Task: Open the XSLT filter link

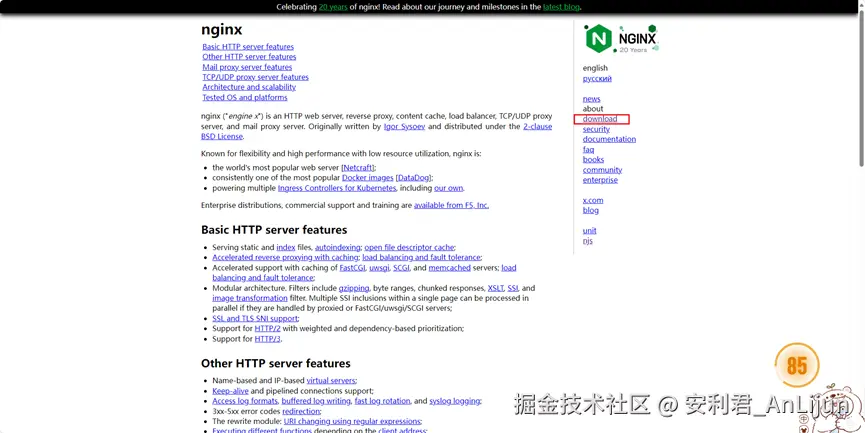Action: [495, 288]
